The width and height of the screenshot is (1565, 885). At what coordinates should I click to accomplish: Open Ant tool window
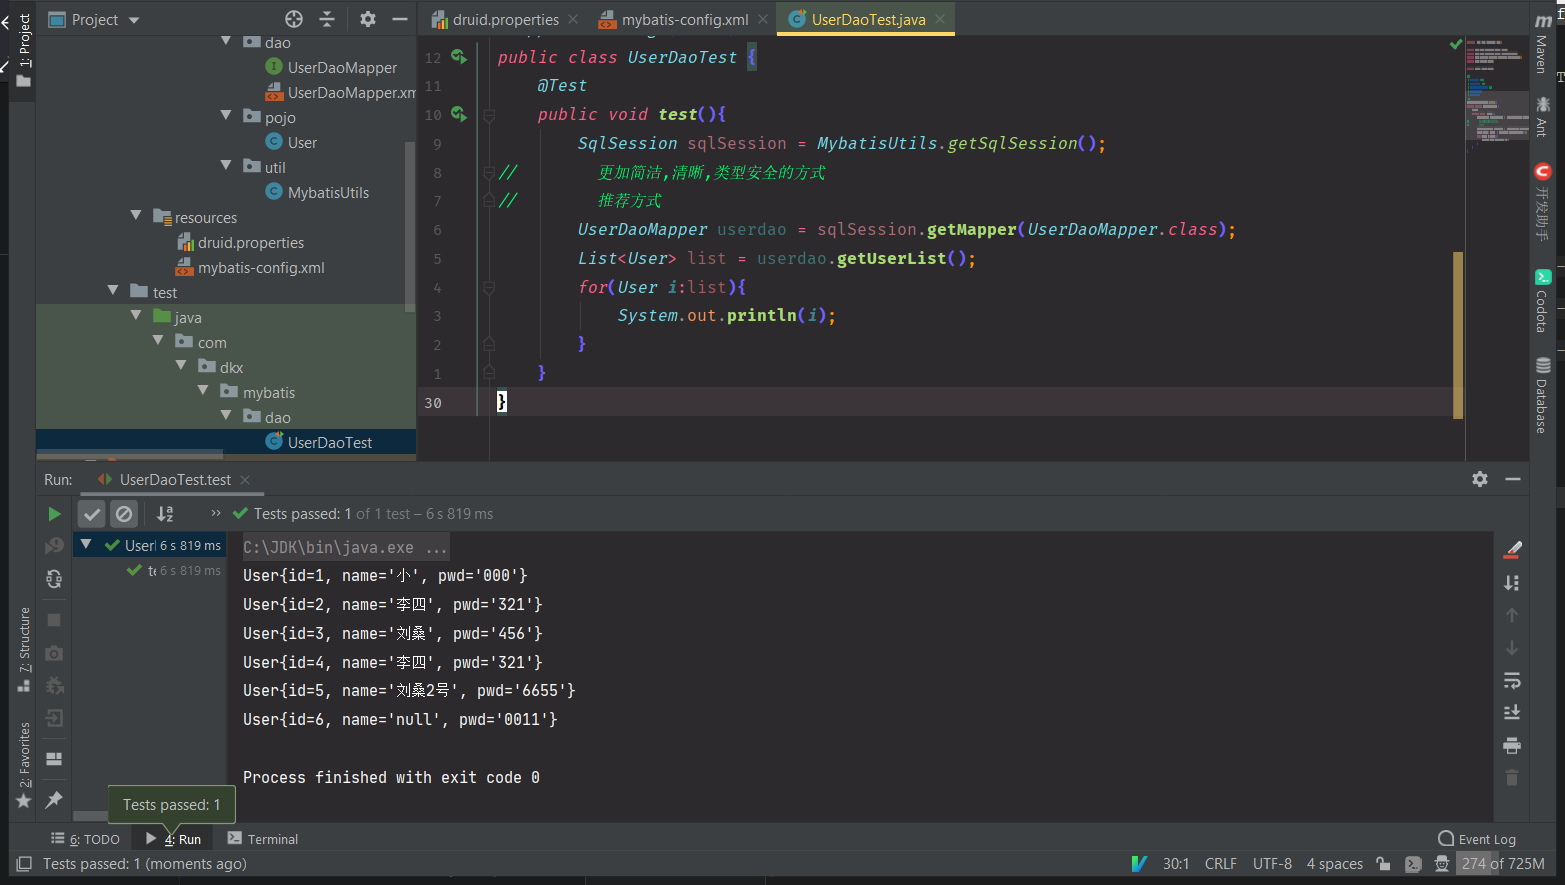coord(1542,117)
